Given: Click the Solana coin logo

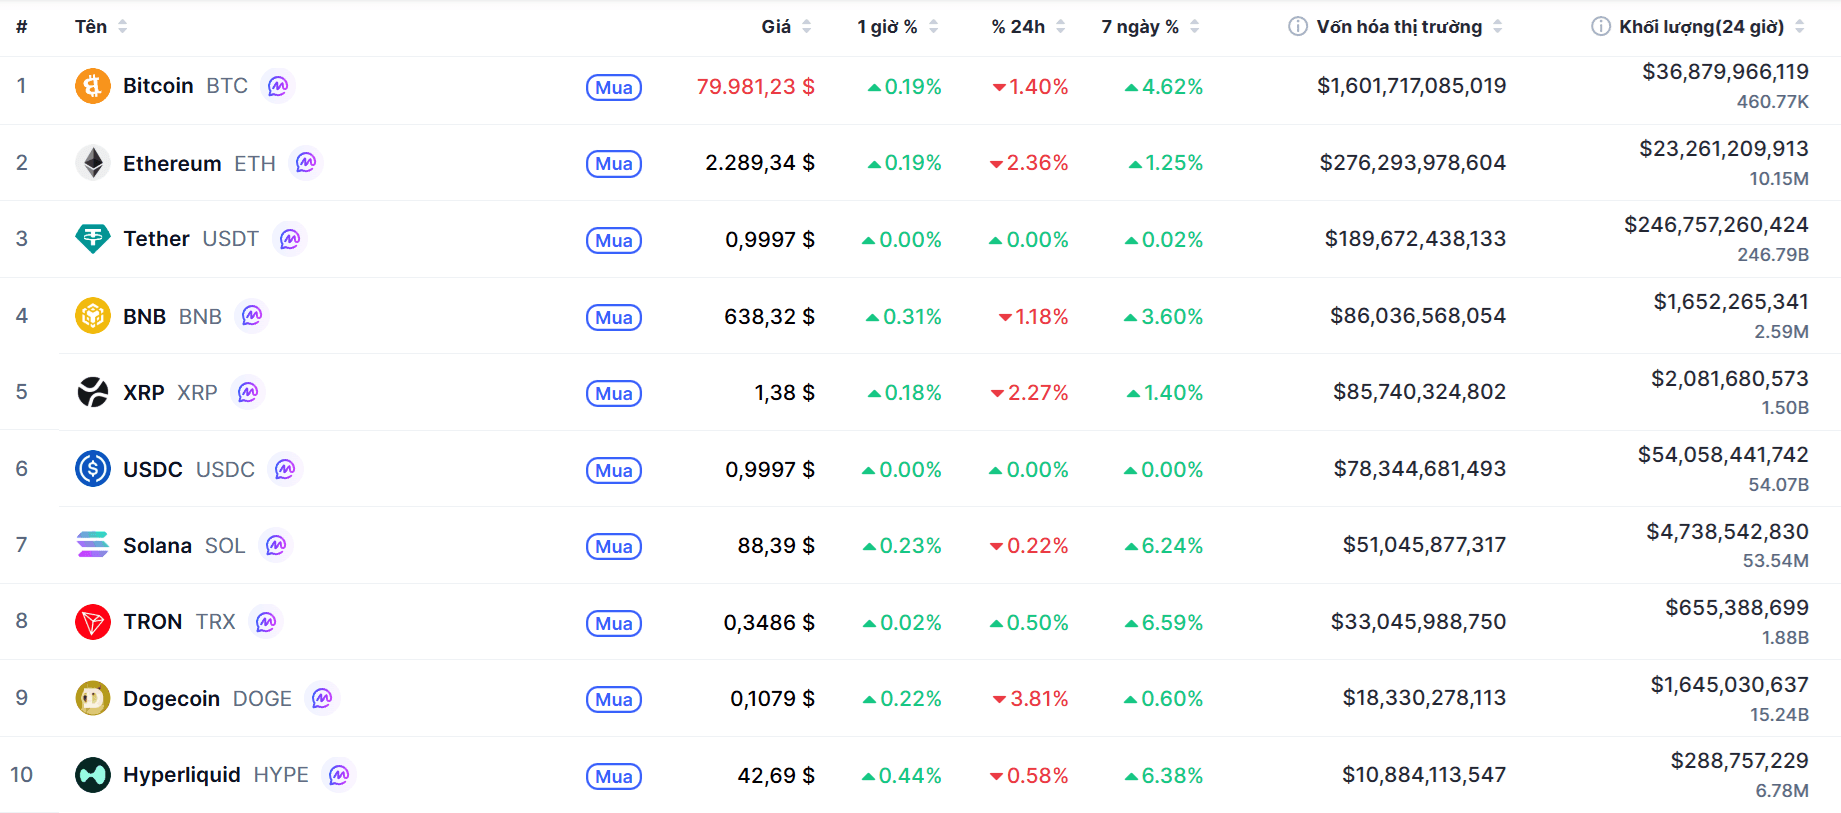Looking at the screenshot, I should (x=93, y=545).
